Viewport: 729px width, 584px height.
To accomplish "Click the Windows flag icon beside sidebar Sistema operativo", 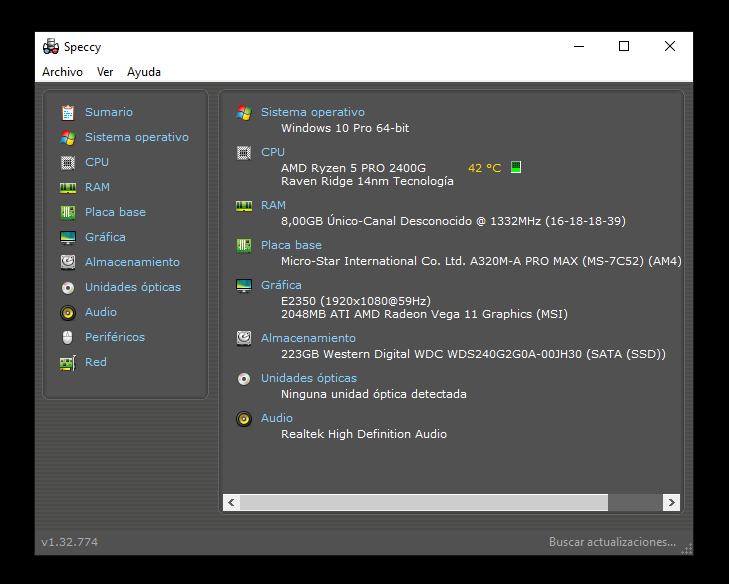I will (68, 137).
